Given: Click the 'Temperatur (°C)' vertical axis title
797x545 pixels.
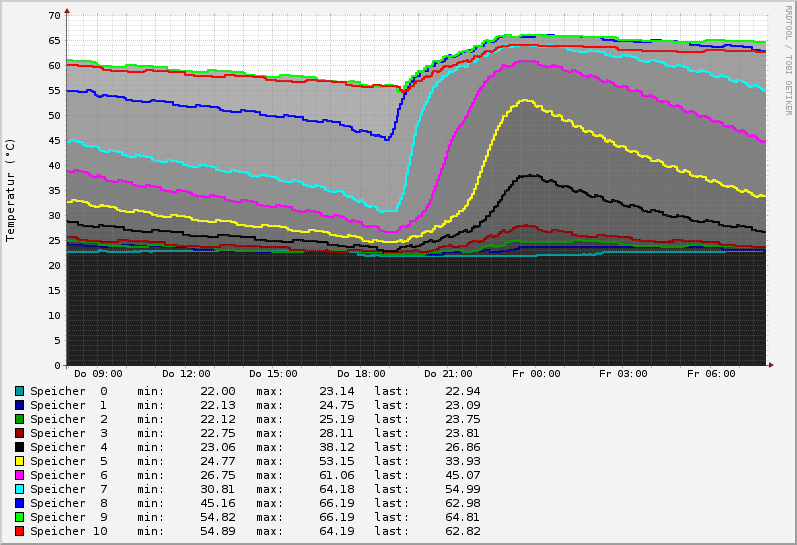Looking at the screenshot, I should pos(11,190).
